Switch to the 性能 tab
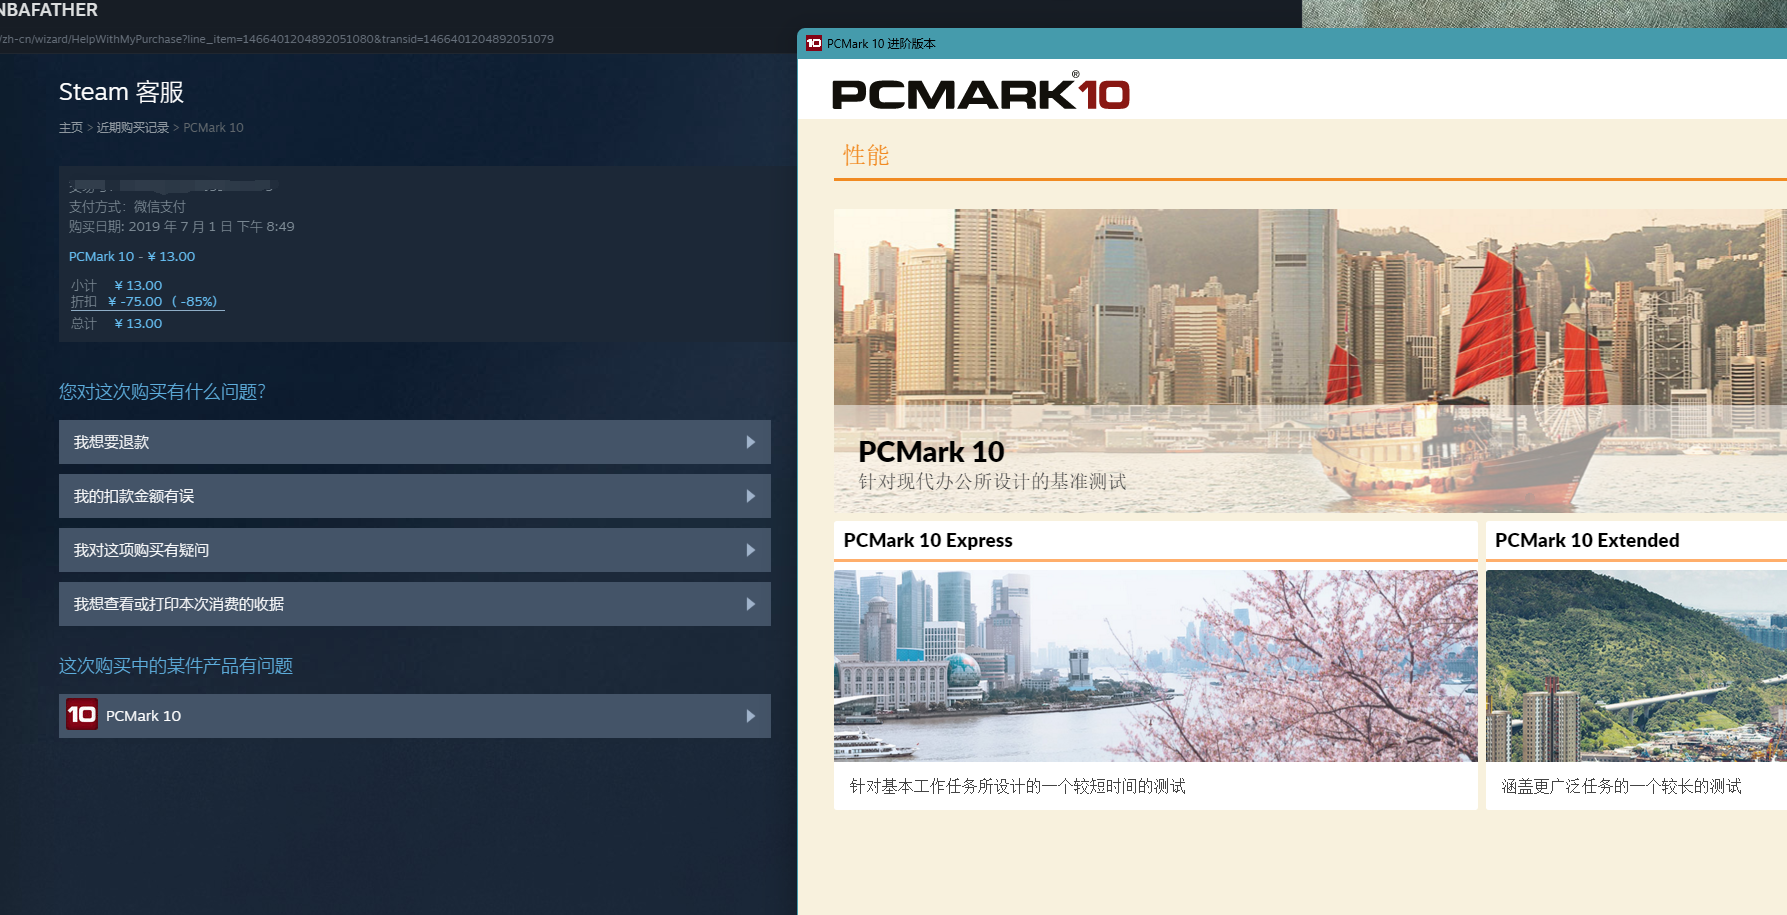 click(865, 155)
